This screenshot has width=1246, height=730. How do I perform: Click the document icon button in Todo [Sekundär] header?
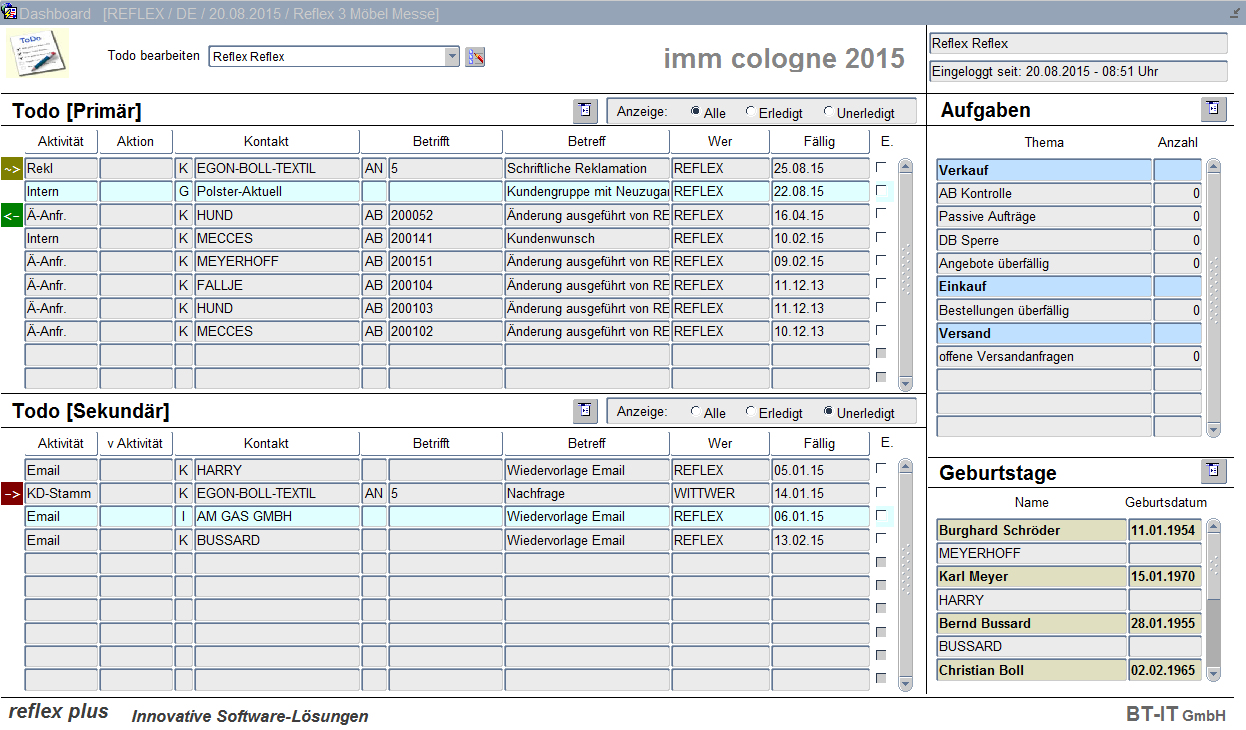[585, 411]
